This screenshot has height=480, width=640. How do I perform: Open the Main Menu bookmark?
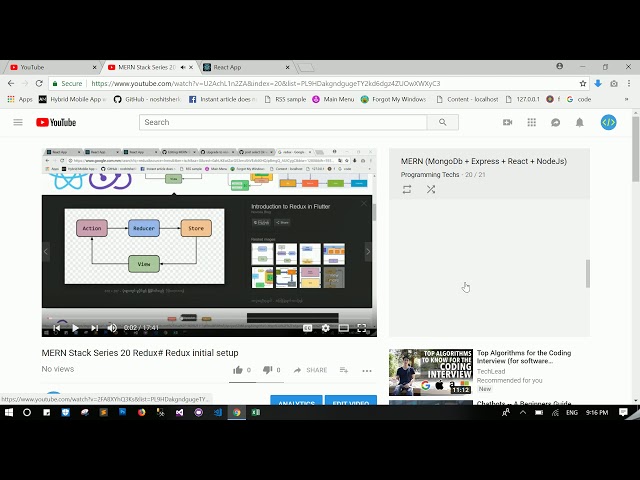333,99
